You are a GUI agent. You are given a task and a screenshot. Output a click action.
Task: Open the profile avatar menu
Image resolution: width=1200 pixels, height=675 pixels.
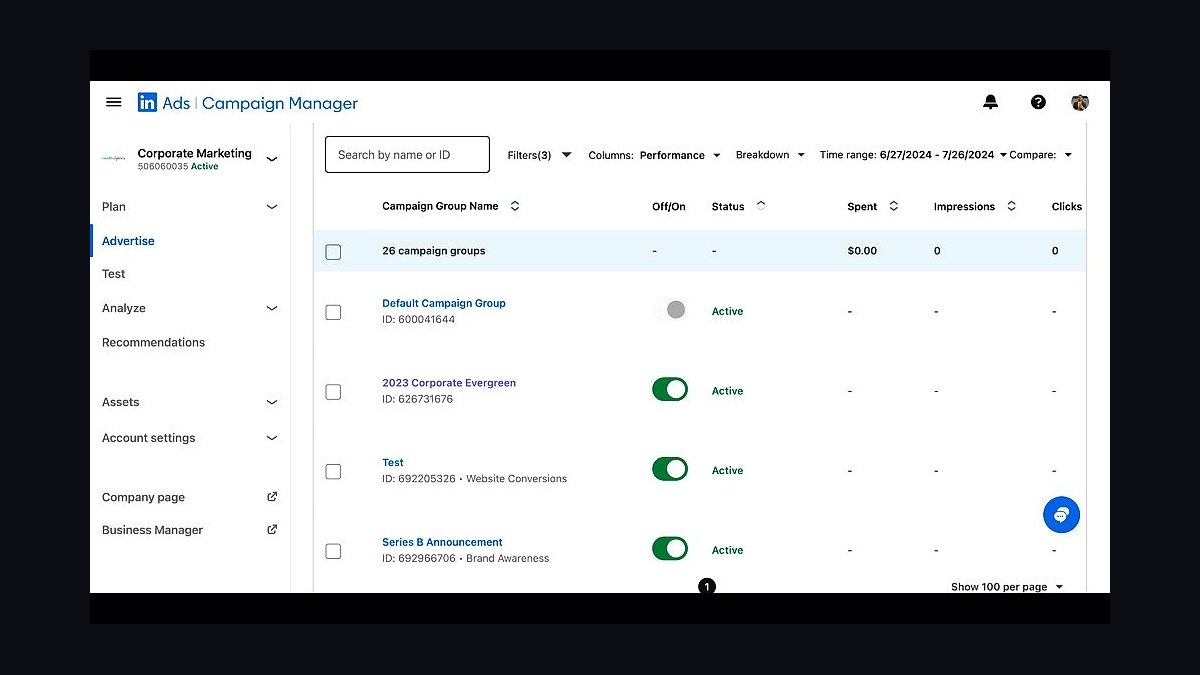click(1080, 102)
